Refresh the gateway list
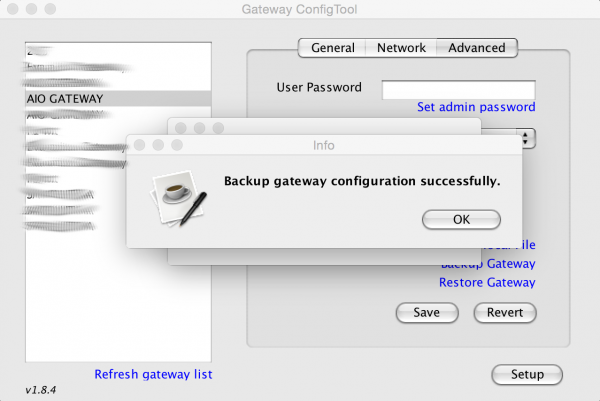Screen dimensions: 600x401 153,374
